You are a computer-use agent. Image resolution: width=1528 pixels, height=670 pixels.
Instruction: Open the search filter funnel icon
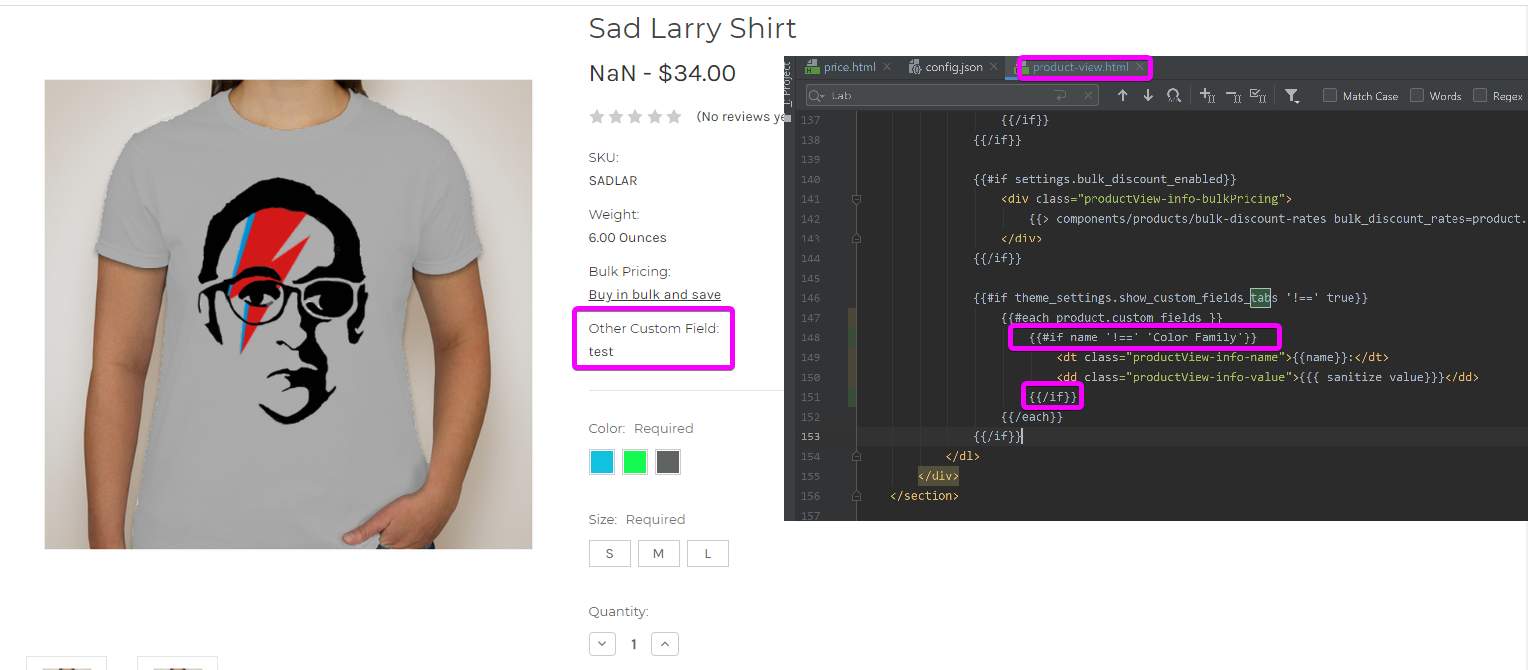point(1292,95)
